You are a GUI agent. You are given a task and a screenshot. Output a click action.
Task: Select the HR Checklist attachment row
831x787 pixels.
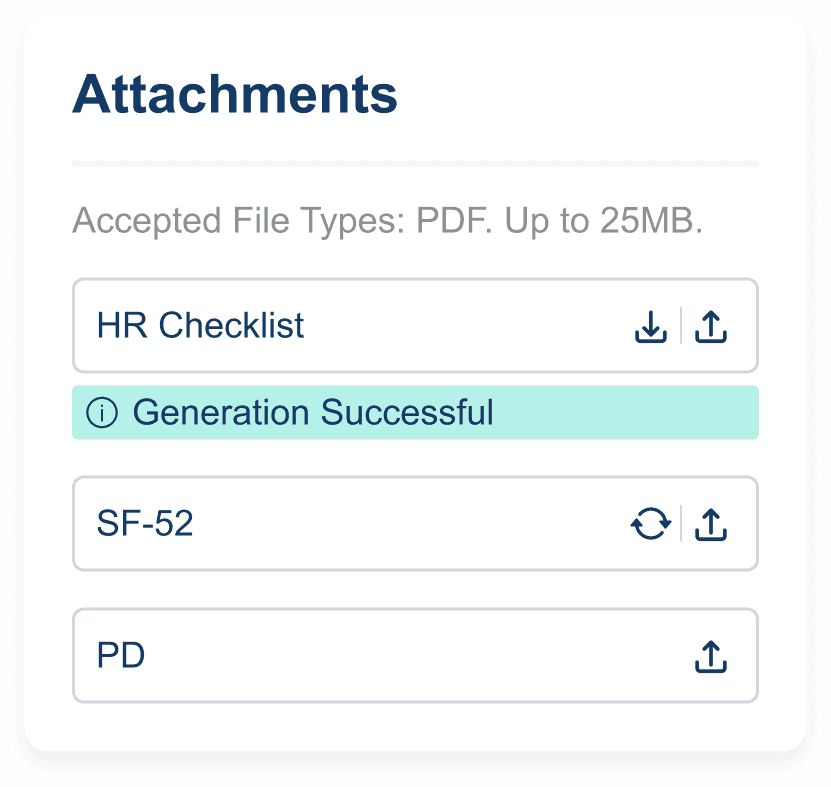coord(415,325)
